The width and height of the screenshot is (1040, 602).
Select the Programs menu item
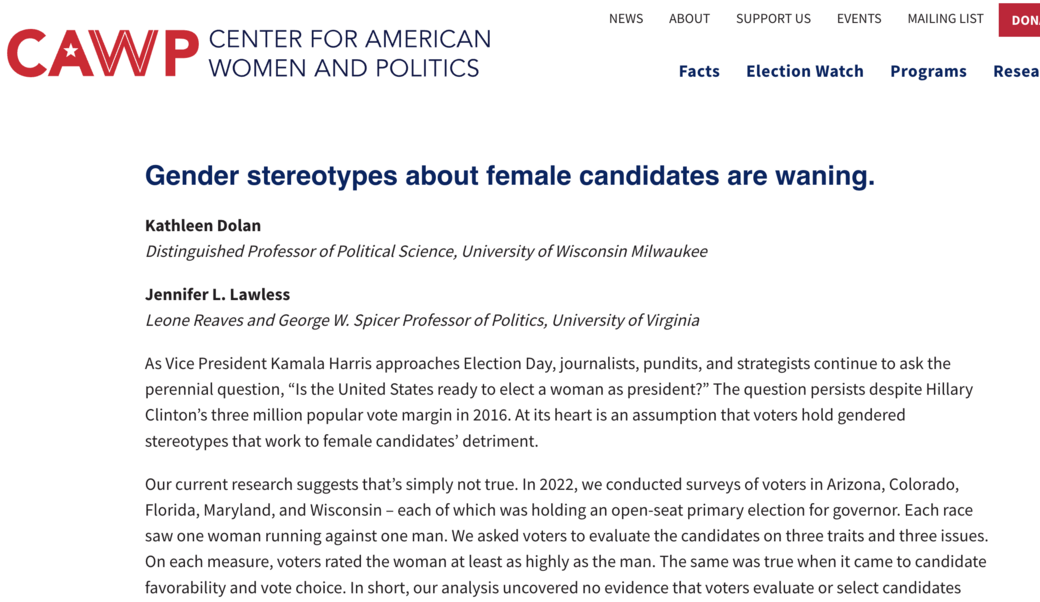[x=928, y=71]
